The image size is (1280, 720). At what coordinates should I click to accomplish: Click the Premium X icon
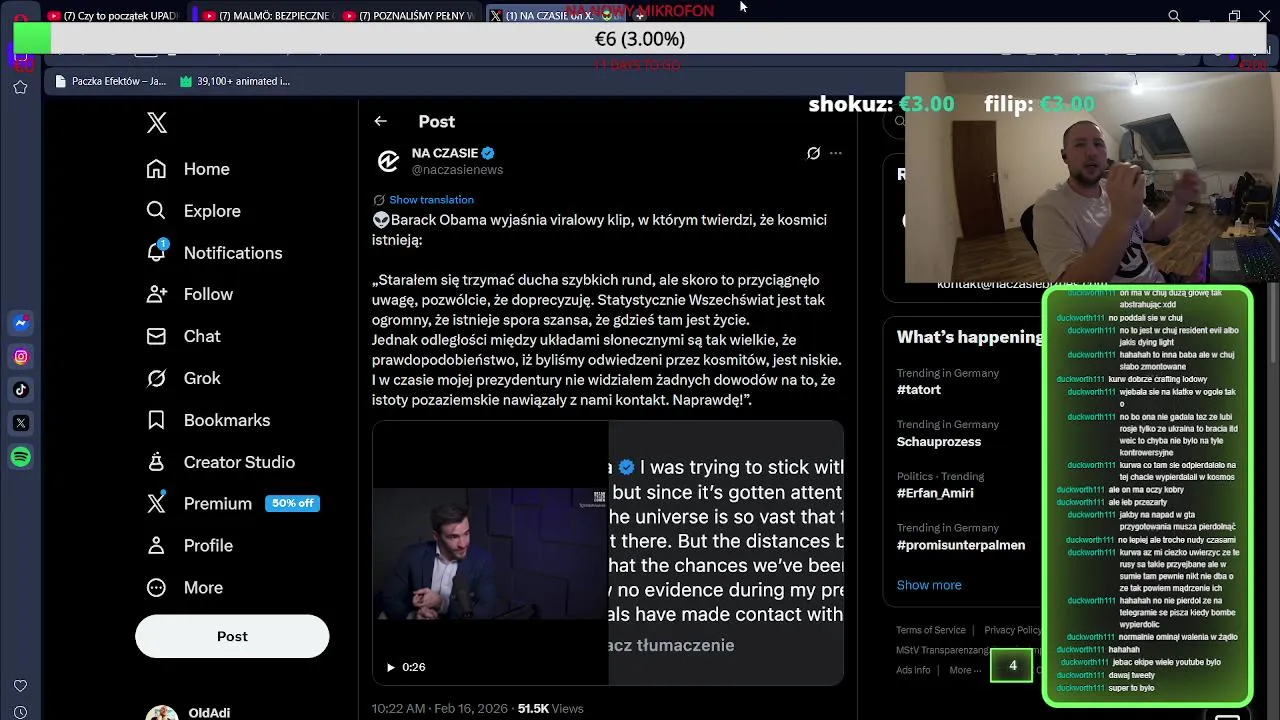(156, 503)
